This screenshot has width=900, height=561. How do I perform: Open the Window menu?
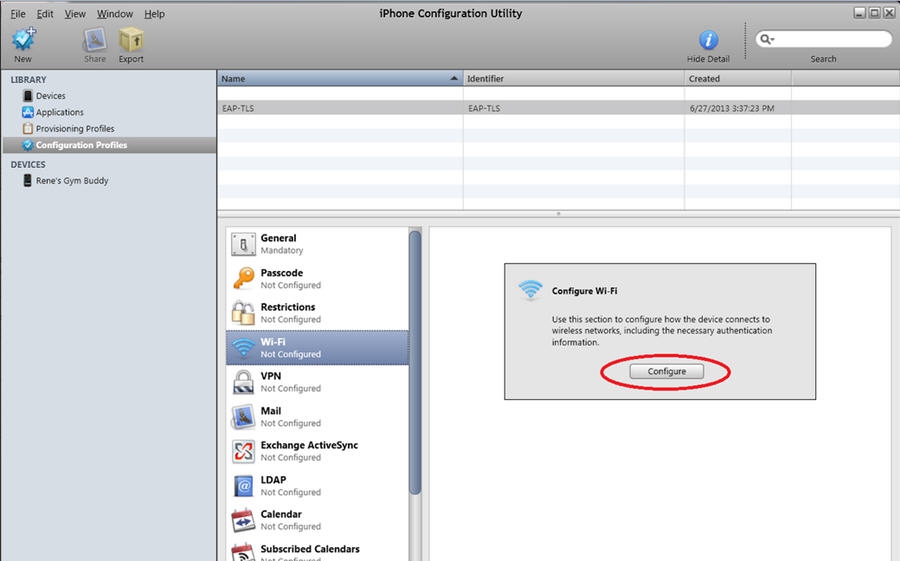click(115, 14)
